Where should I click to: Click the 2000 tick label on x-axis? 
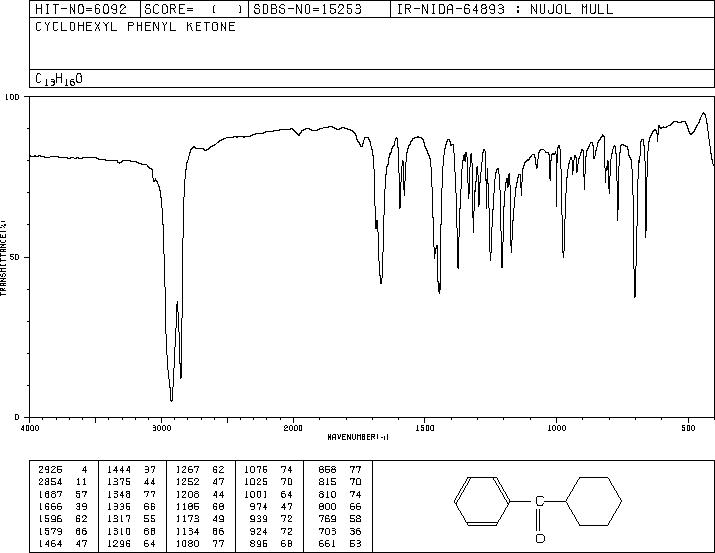pyautogui.click(x=293, y=428)
